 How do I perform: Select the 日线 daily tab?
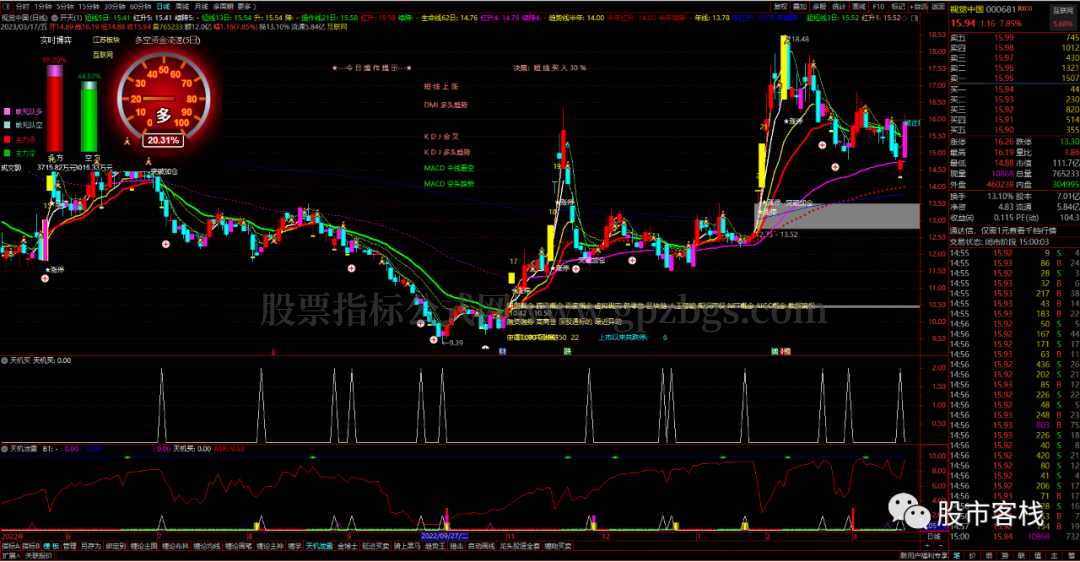pyautogui.click(x=163, y=7)
